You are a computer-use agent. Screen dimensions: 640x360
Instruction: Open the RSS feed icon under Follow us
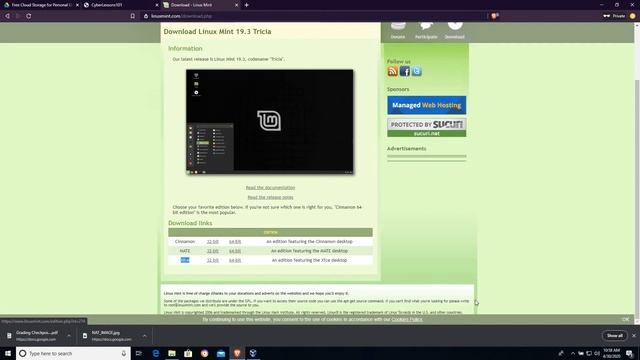(x=393, y=71)
